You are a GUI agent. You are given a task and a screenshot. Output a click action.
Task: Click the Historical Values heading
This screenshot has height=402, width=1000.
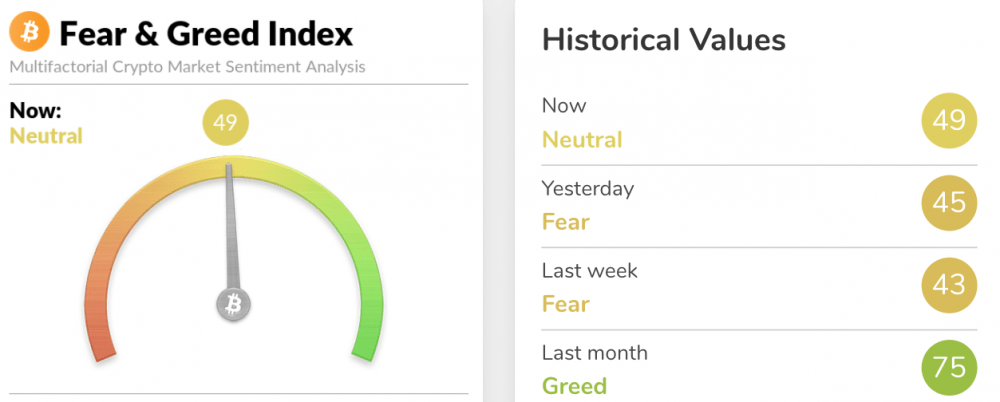pyautogui.click(x=663, y=40)
